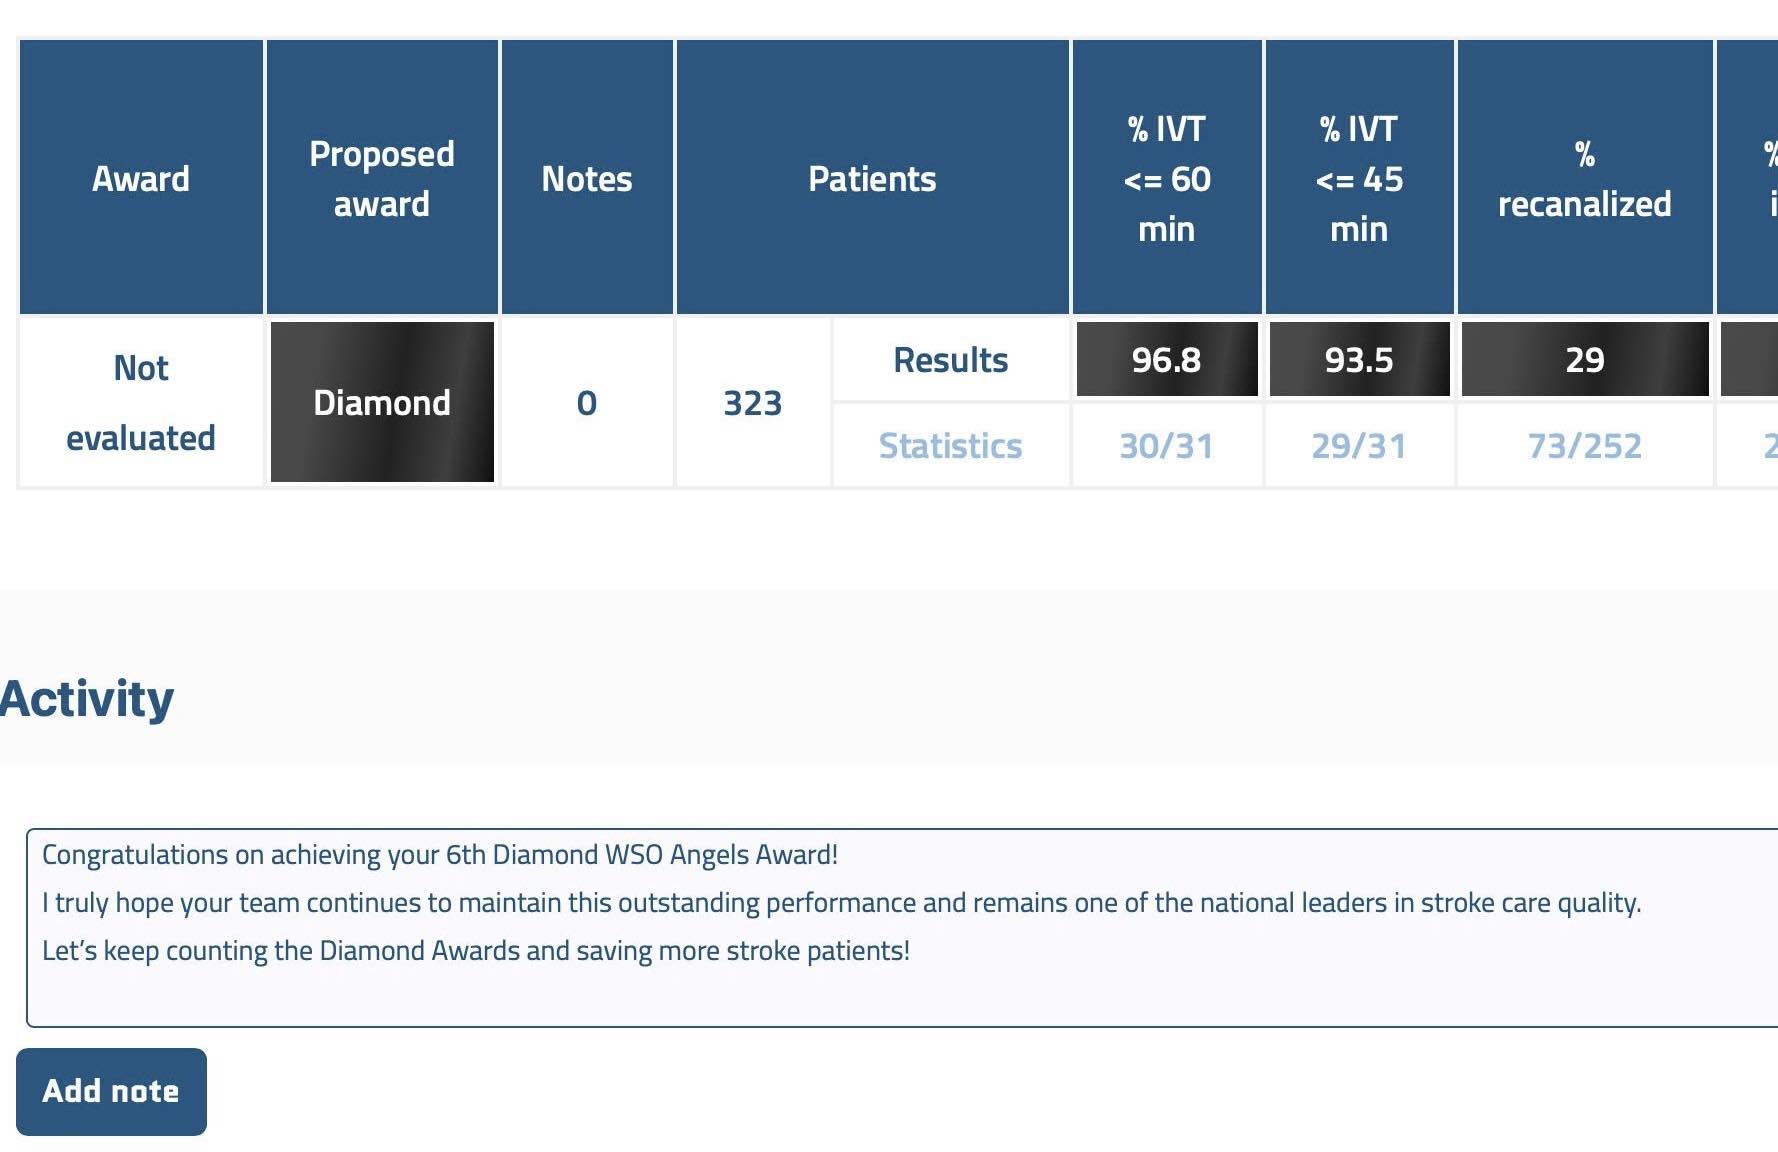Click the notes count 0 cell
Viewport: 1778px width, 1152px height.
pyautogui.click(x=587, y=402)
